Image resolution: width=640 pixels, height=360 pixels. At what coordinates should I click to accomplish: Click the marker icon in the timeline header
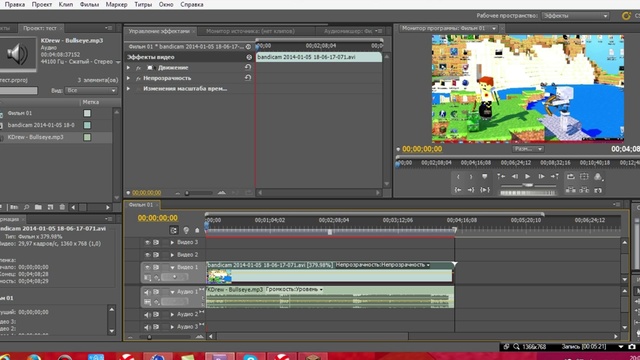197,231
